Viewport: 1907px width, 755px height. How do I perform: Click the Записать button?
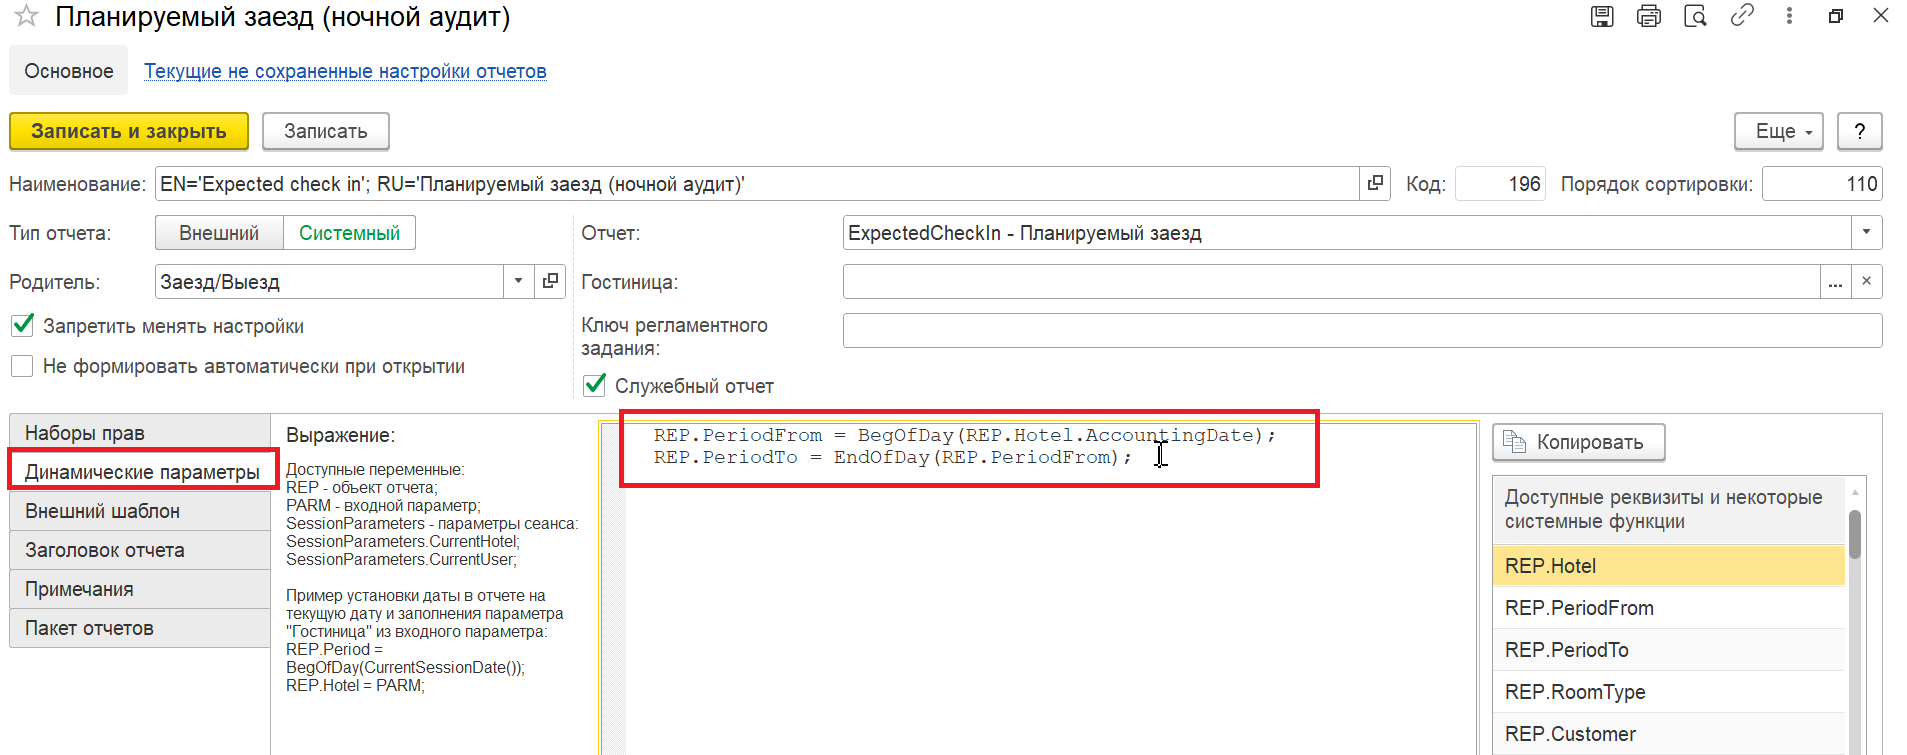(x=326, y=131)
